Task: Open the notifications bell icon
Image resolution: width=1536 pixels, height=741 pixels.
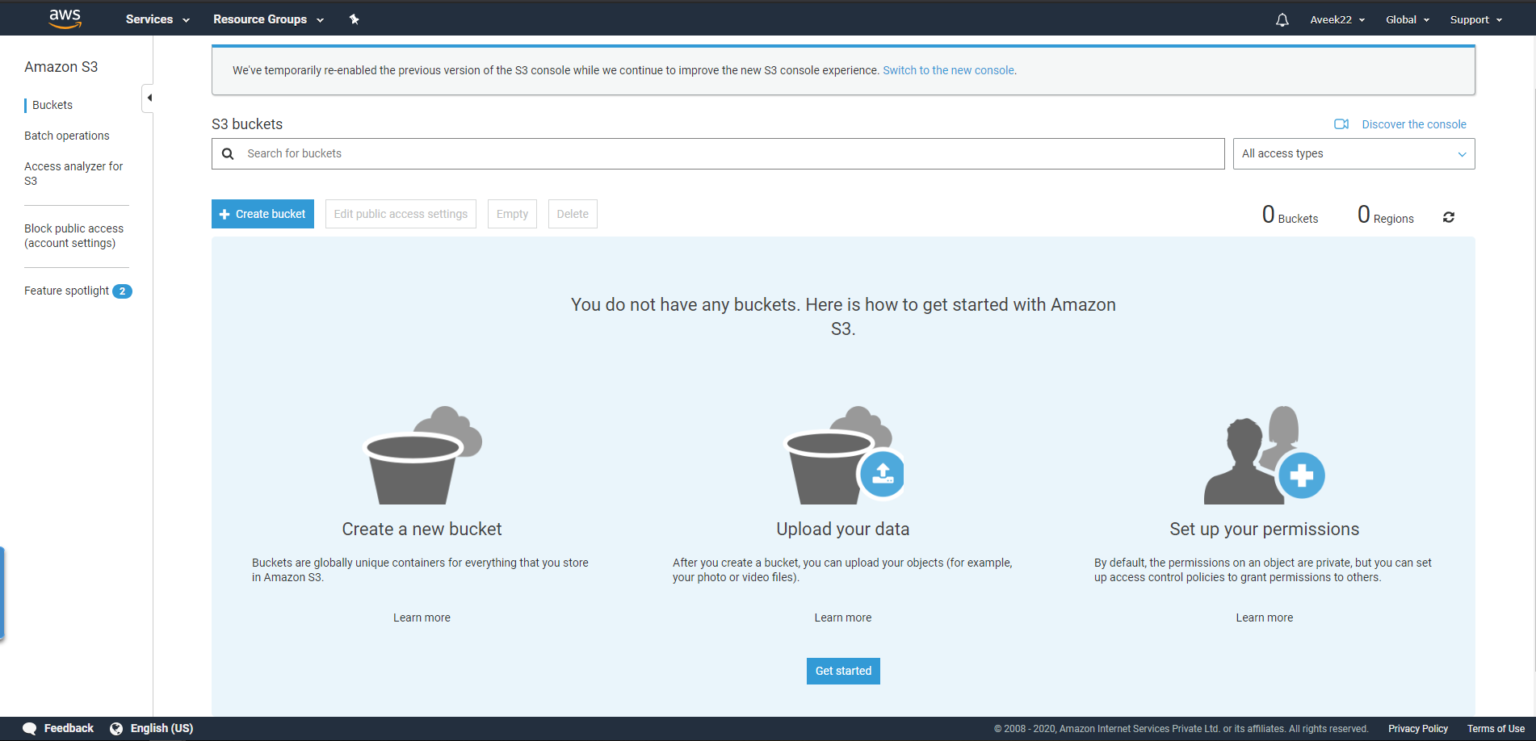Action: pyautogui.click(x=1282, y=18)
